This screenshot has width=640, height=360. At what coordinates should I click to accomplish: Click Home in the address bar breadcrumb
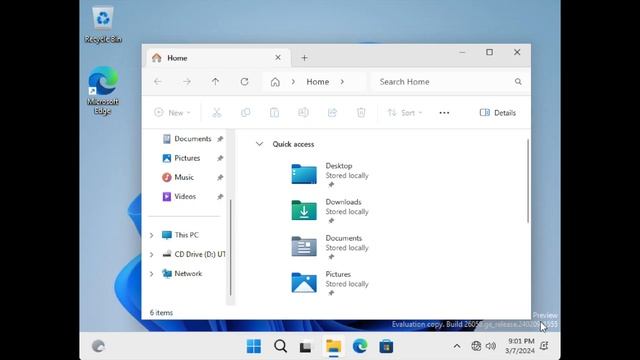(318, 82)
